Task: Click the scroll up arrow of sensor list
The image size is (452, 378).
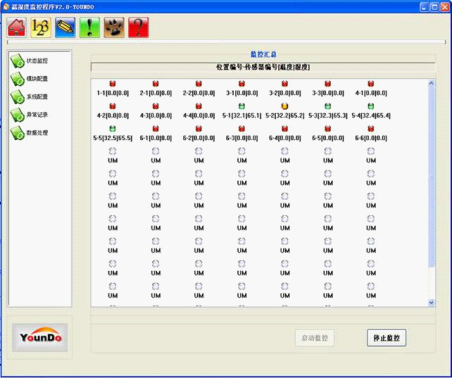Action: [x=431, y=83]
